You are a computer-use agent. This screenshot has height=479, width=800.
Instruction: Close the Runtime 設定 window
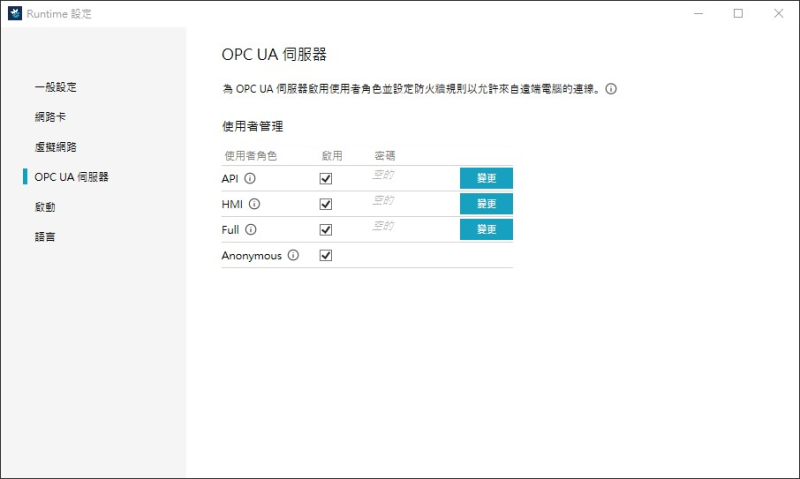(779, 13)
